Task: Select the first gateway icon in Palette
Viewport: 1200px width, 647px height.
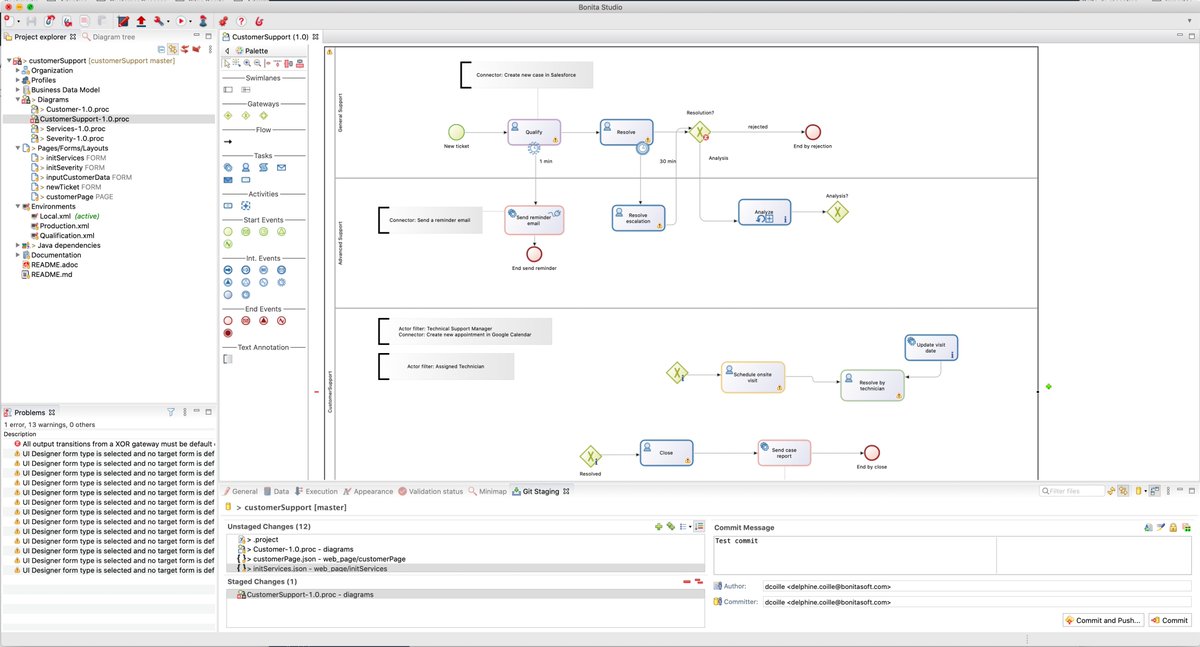Action: (x=229, y=115)
